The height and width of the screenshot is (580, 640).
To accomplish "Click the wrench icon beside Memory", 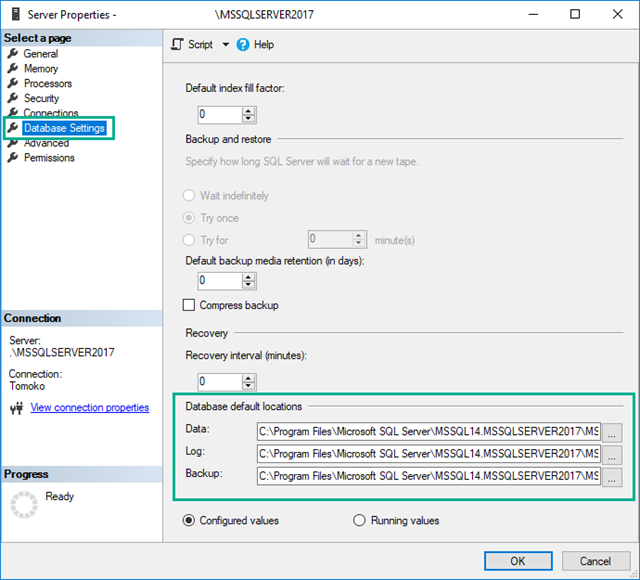I will pyautogui.click(x=13, y=69).
